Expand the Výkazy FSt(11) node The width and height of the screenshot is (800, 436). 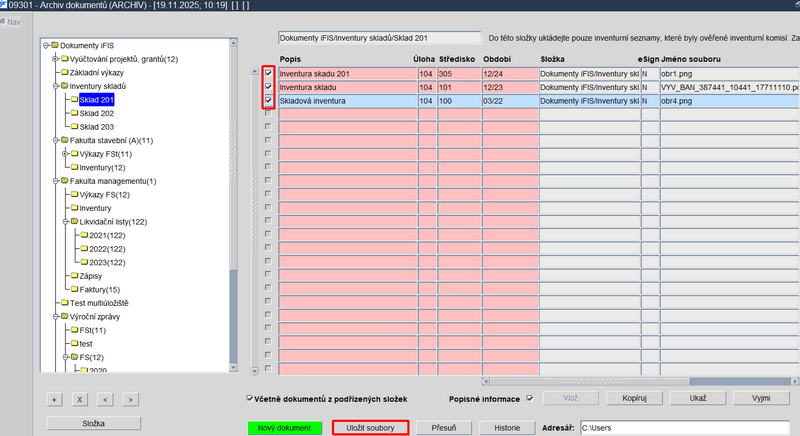click(x=65, y=154)
